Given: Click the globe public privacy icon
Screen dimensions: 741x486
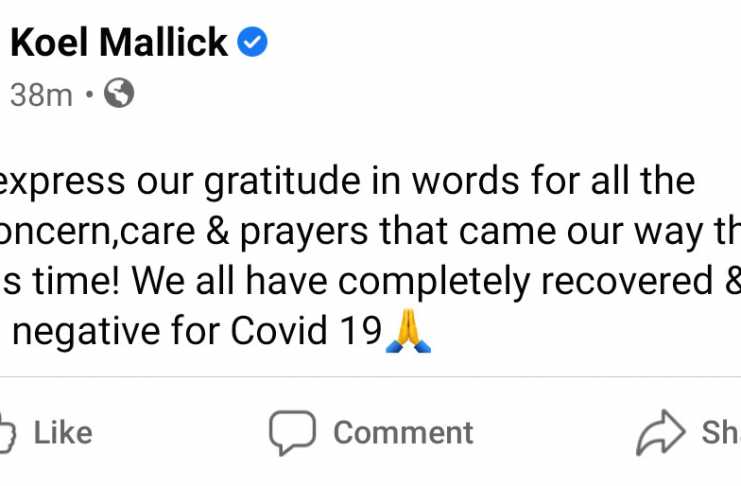Looking at the screenshot, I should pyautogui.click(x=119, y=93).
